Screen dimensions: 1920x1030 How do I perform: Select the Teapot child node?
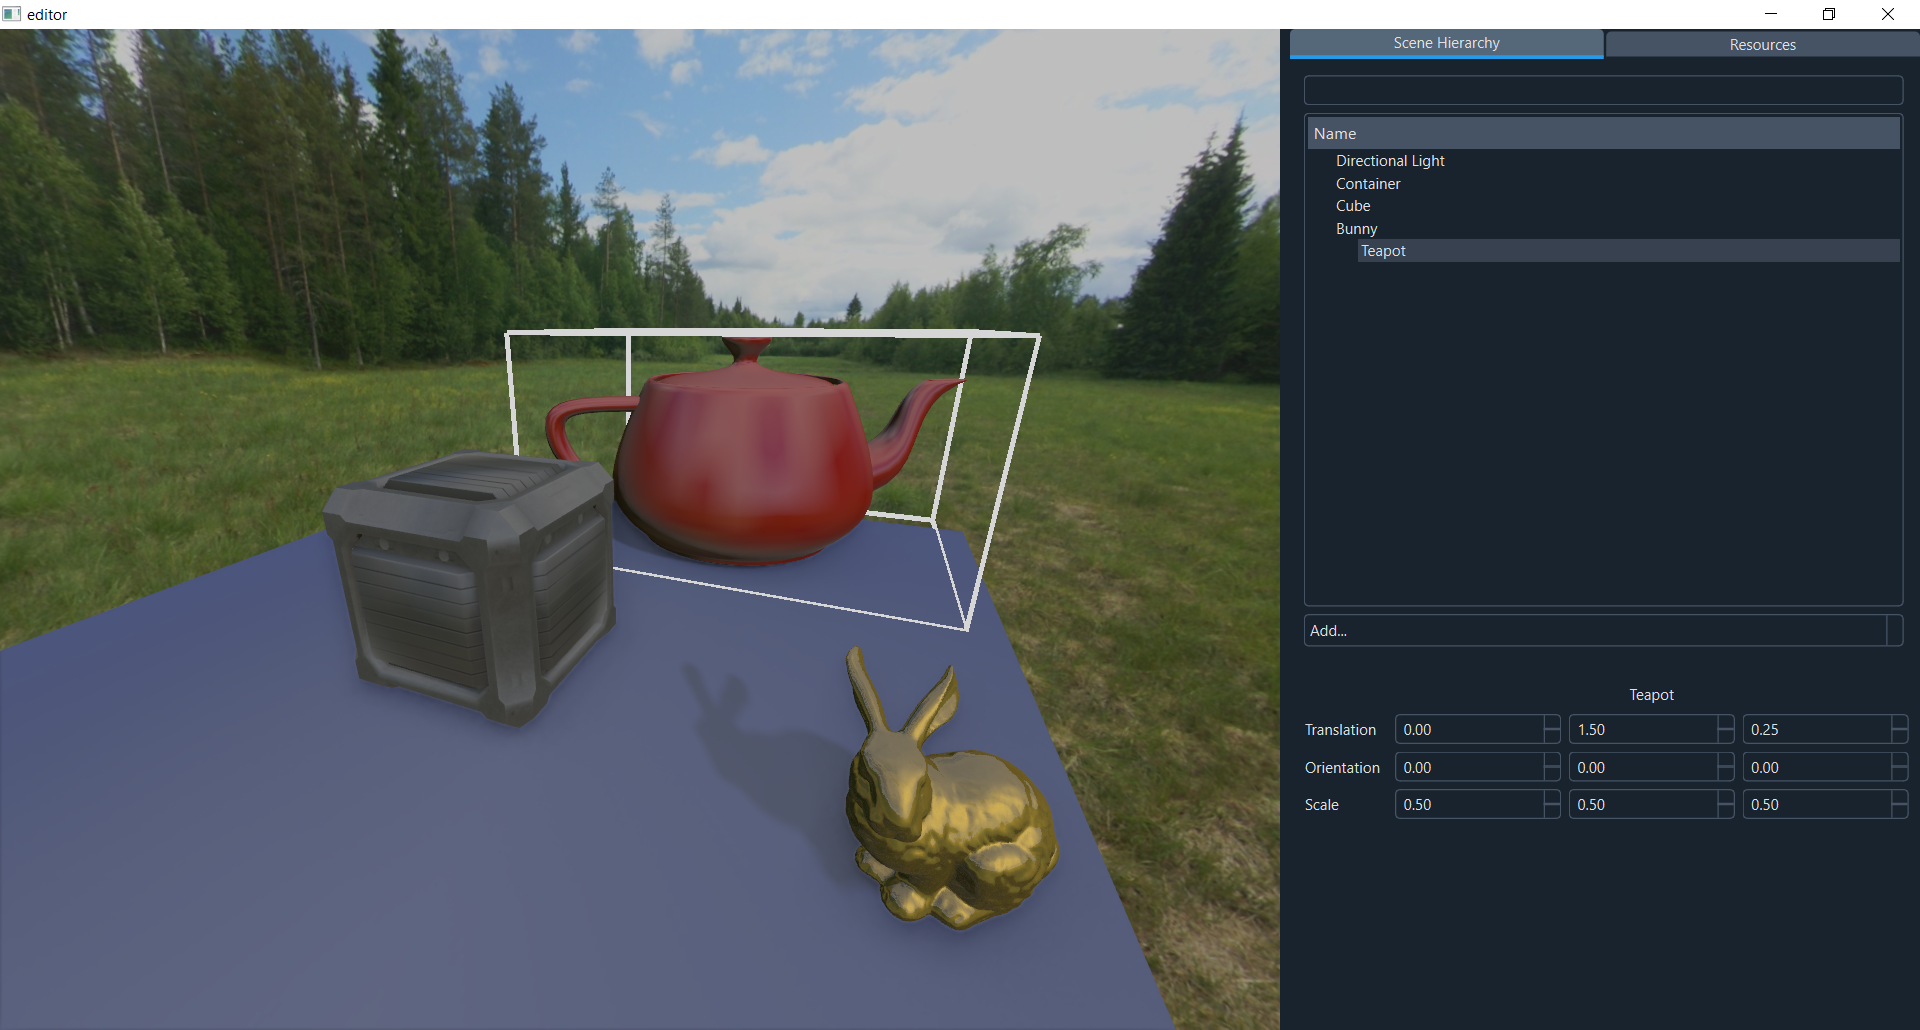pyautogui.click(x=1628, y=251)
